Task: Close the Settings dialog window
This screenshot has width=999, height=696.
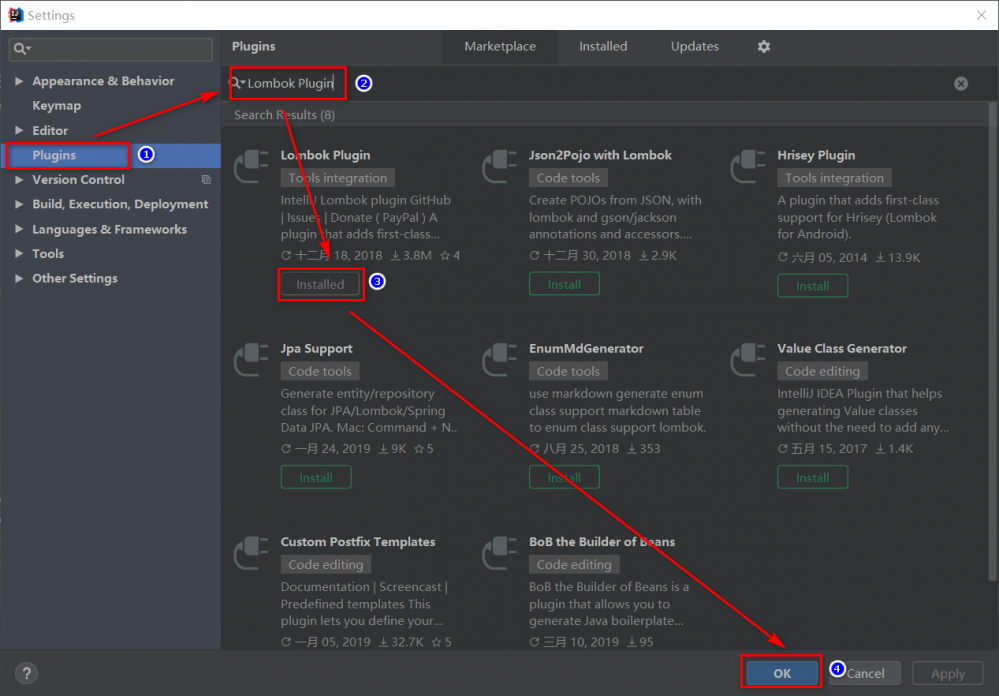Action: tap(982, 15)
